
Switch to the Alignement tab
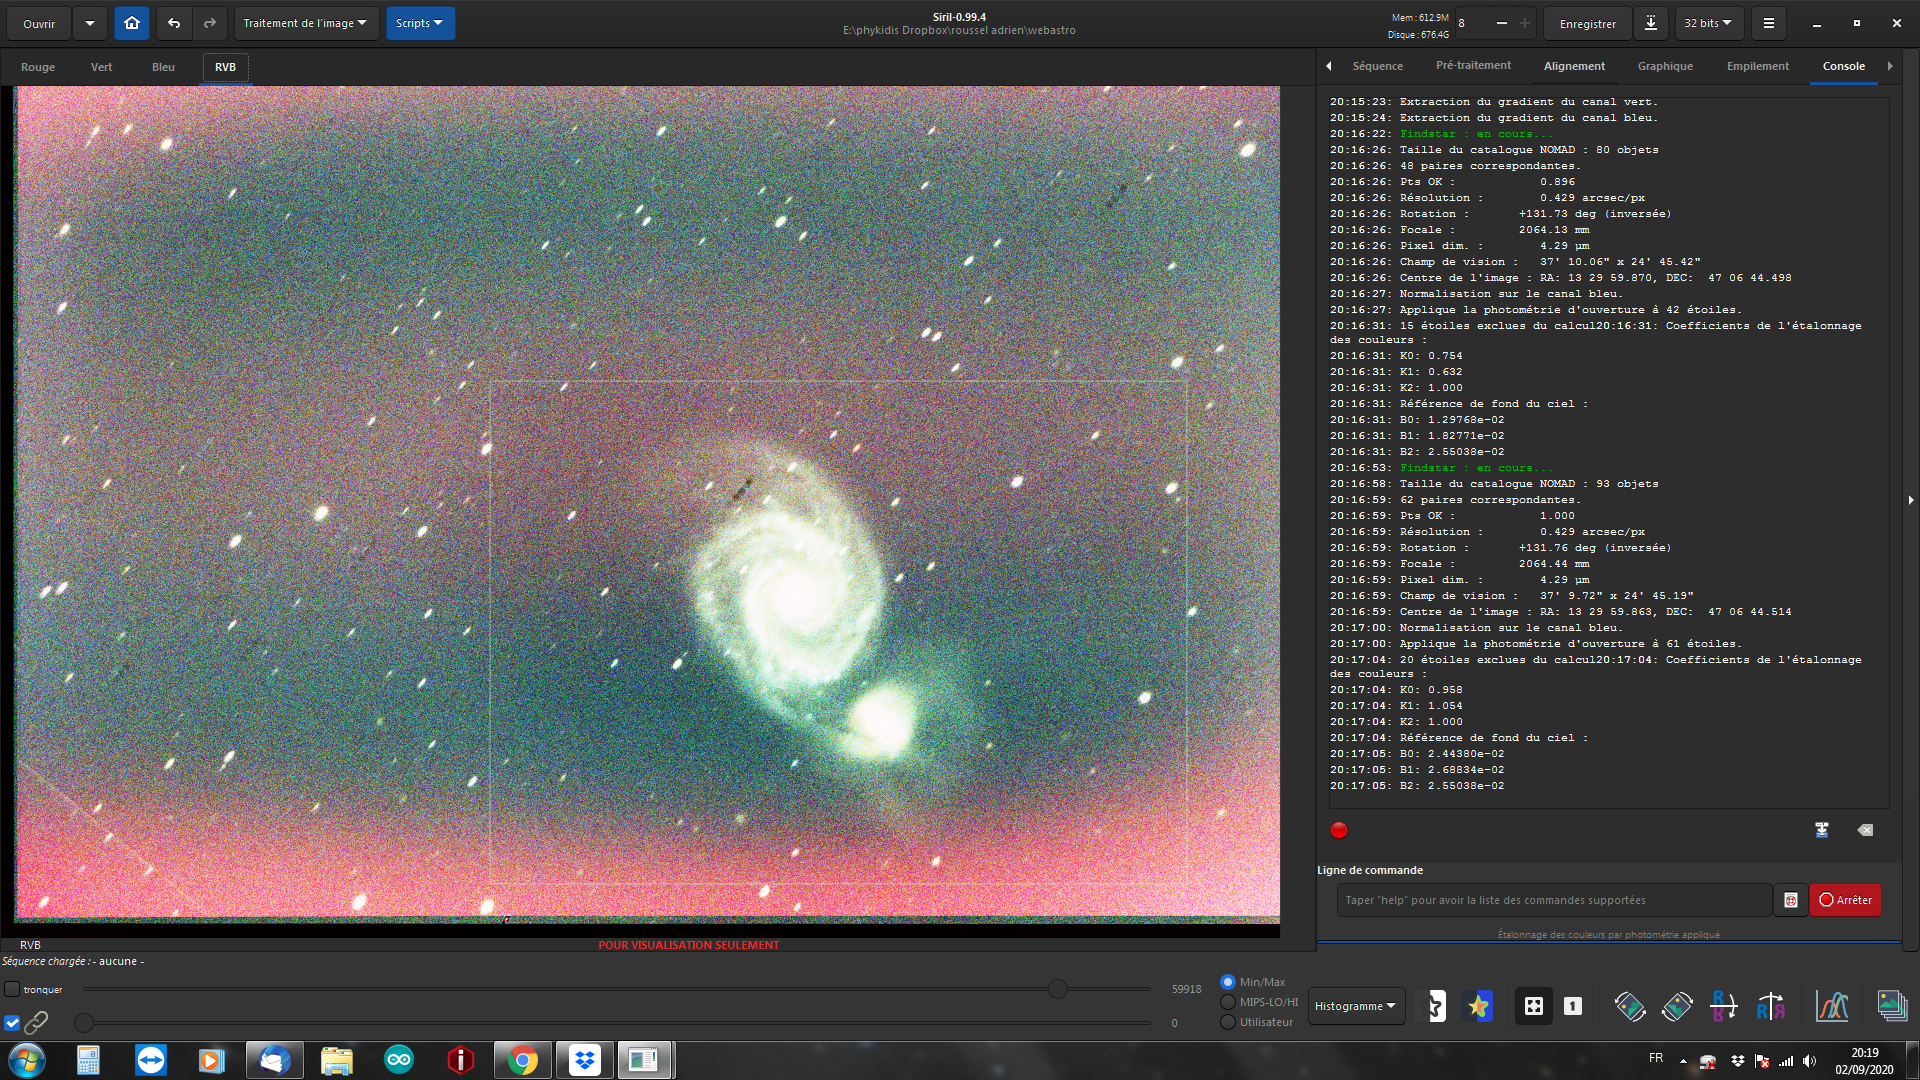point(1574,66)
